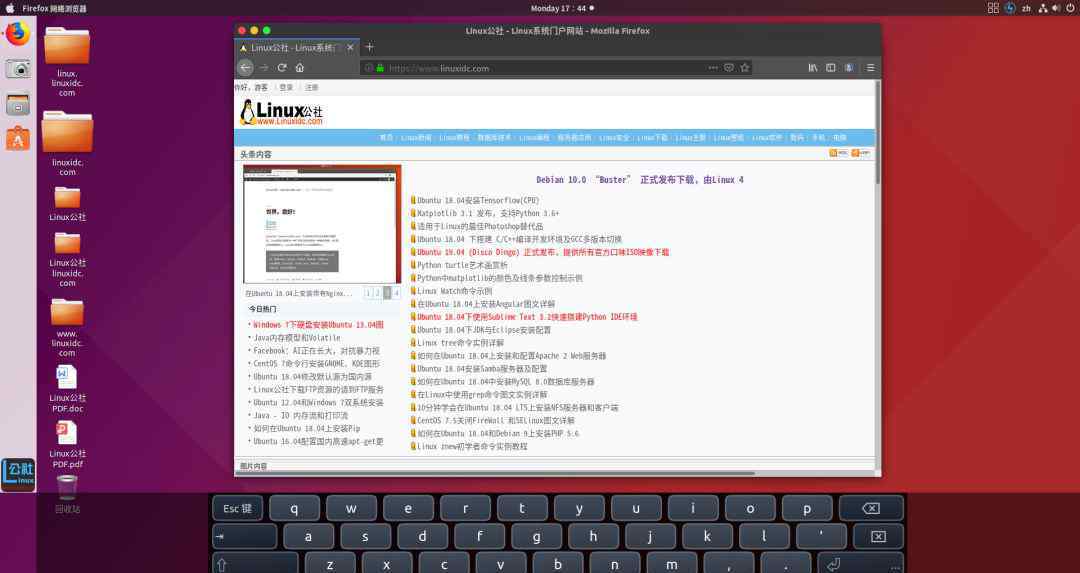Close the Linux公社 tab
Screen dimensions: 1080x573
tap(350, 48)
